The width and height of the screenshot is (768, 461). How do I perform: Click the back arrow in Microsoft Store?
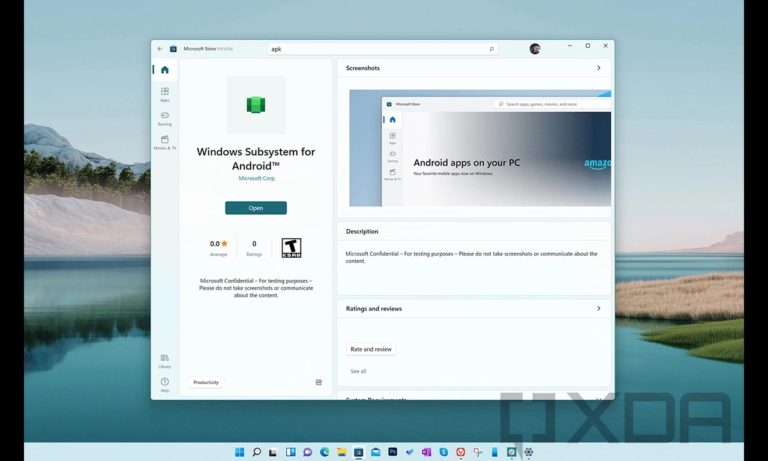click(160, 49)
